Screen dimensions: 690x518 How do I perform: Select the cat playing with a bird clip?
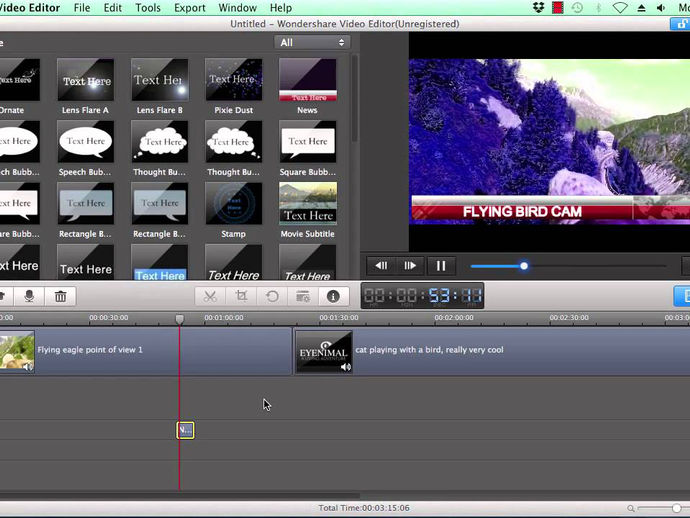coord(492,351)
